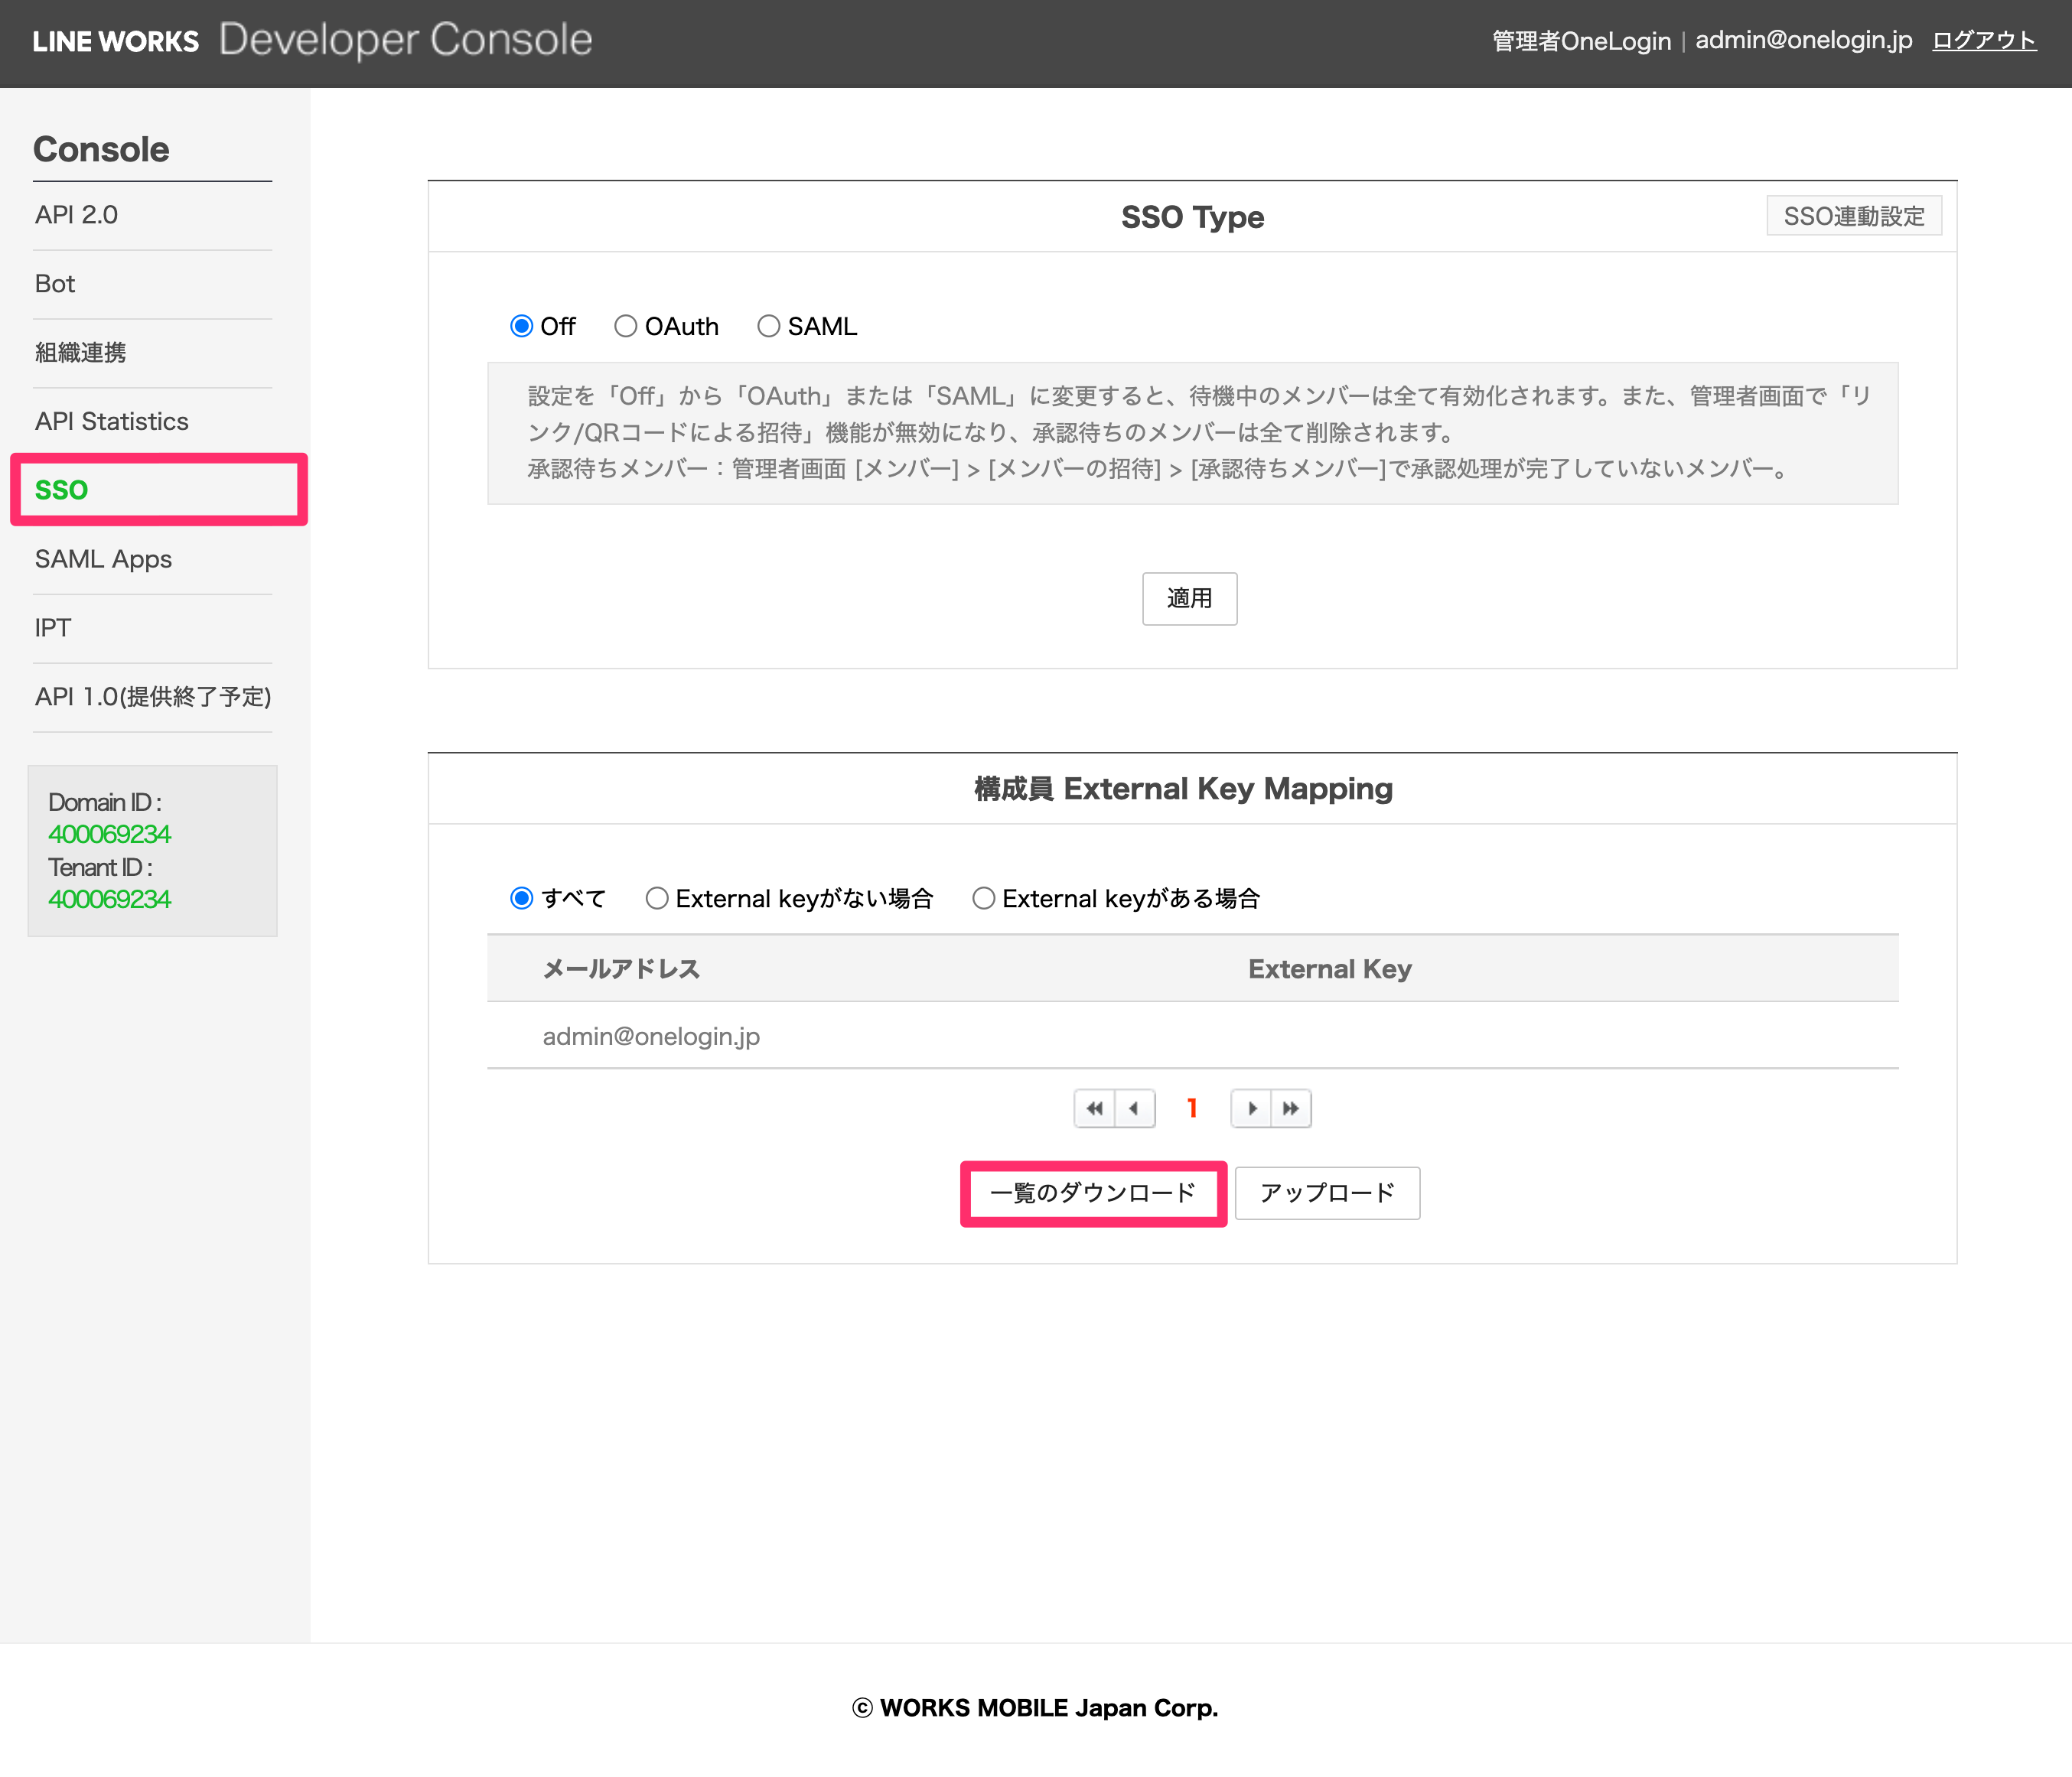Select the Off SSO type radio
The image size is (2072, 1777).
click(x=521, y=326)
